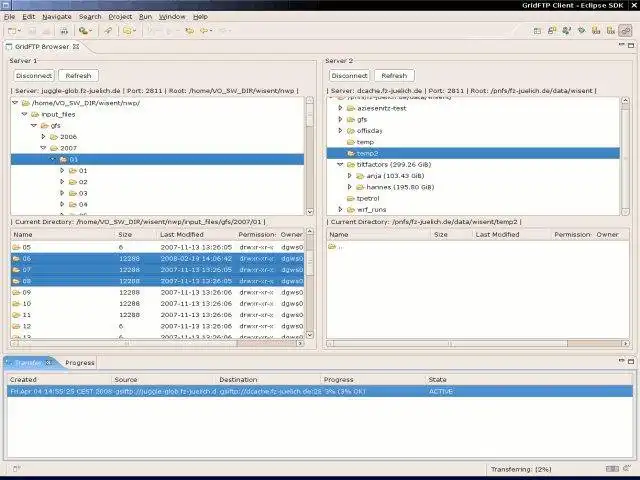The image size is (640, 480).
Task: Click the parent folder ".." icon in Server 2 table
Action: click(332, 247)
